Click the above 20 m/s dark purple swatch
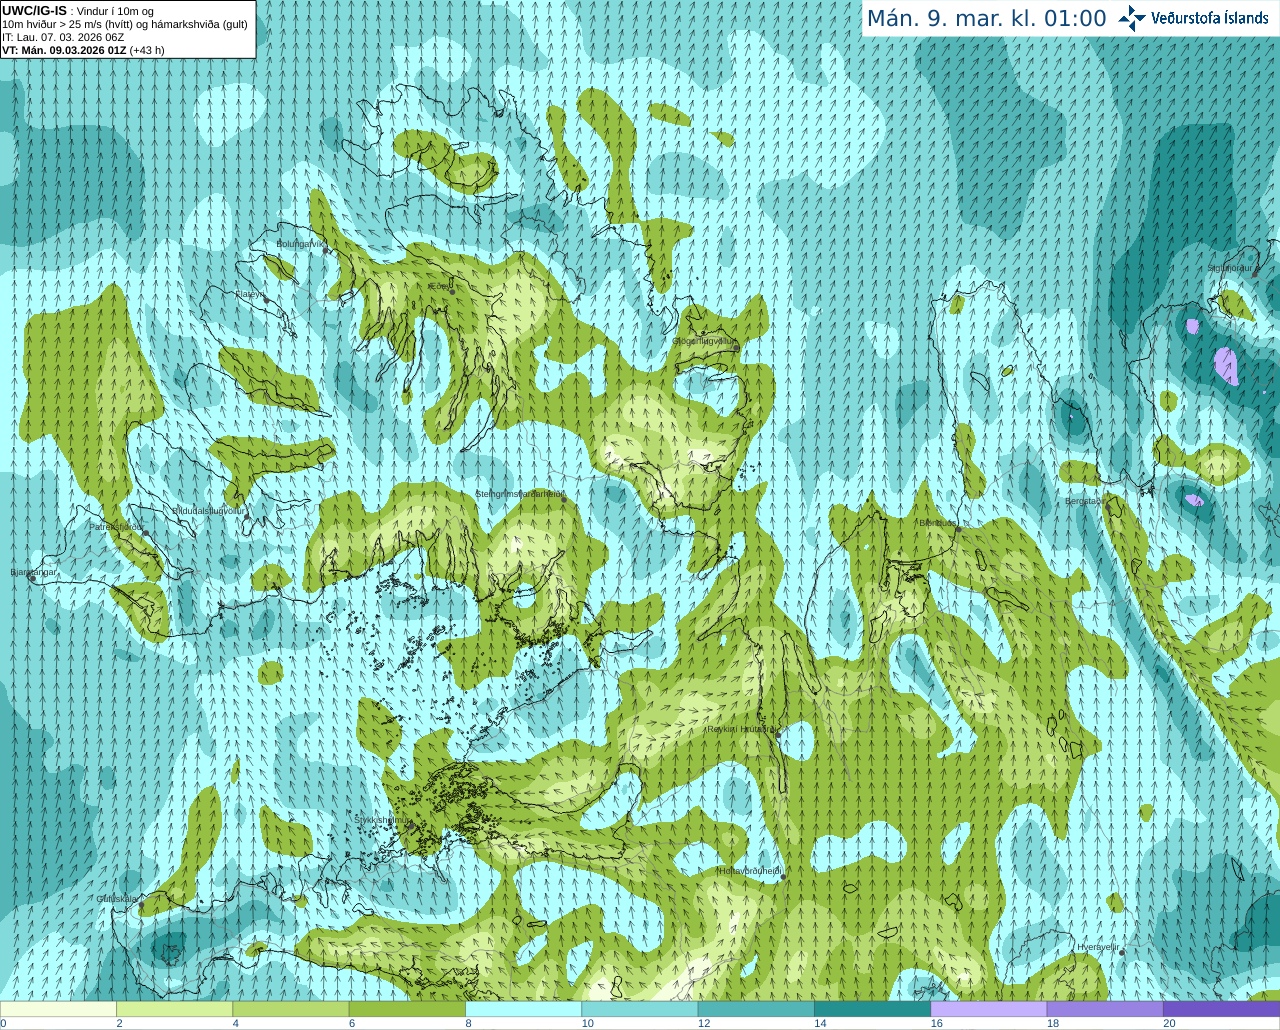Image resolution: width=1280 pixels, height=1030 pixels. point(1221,1009)
